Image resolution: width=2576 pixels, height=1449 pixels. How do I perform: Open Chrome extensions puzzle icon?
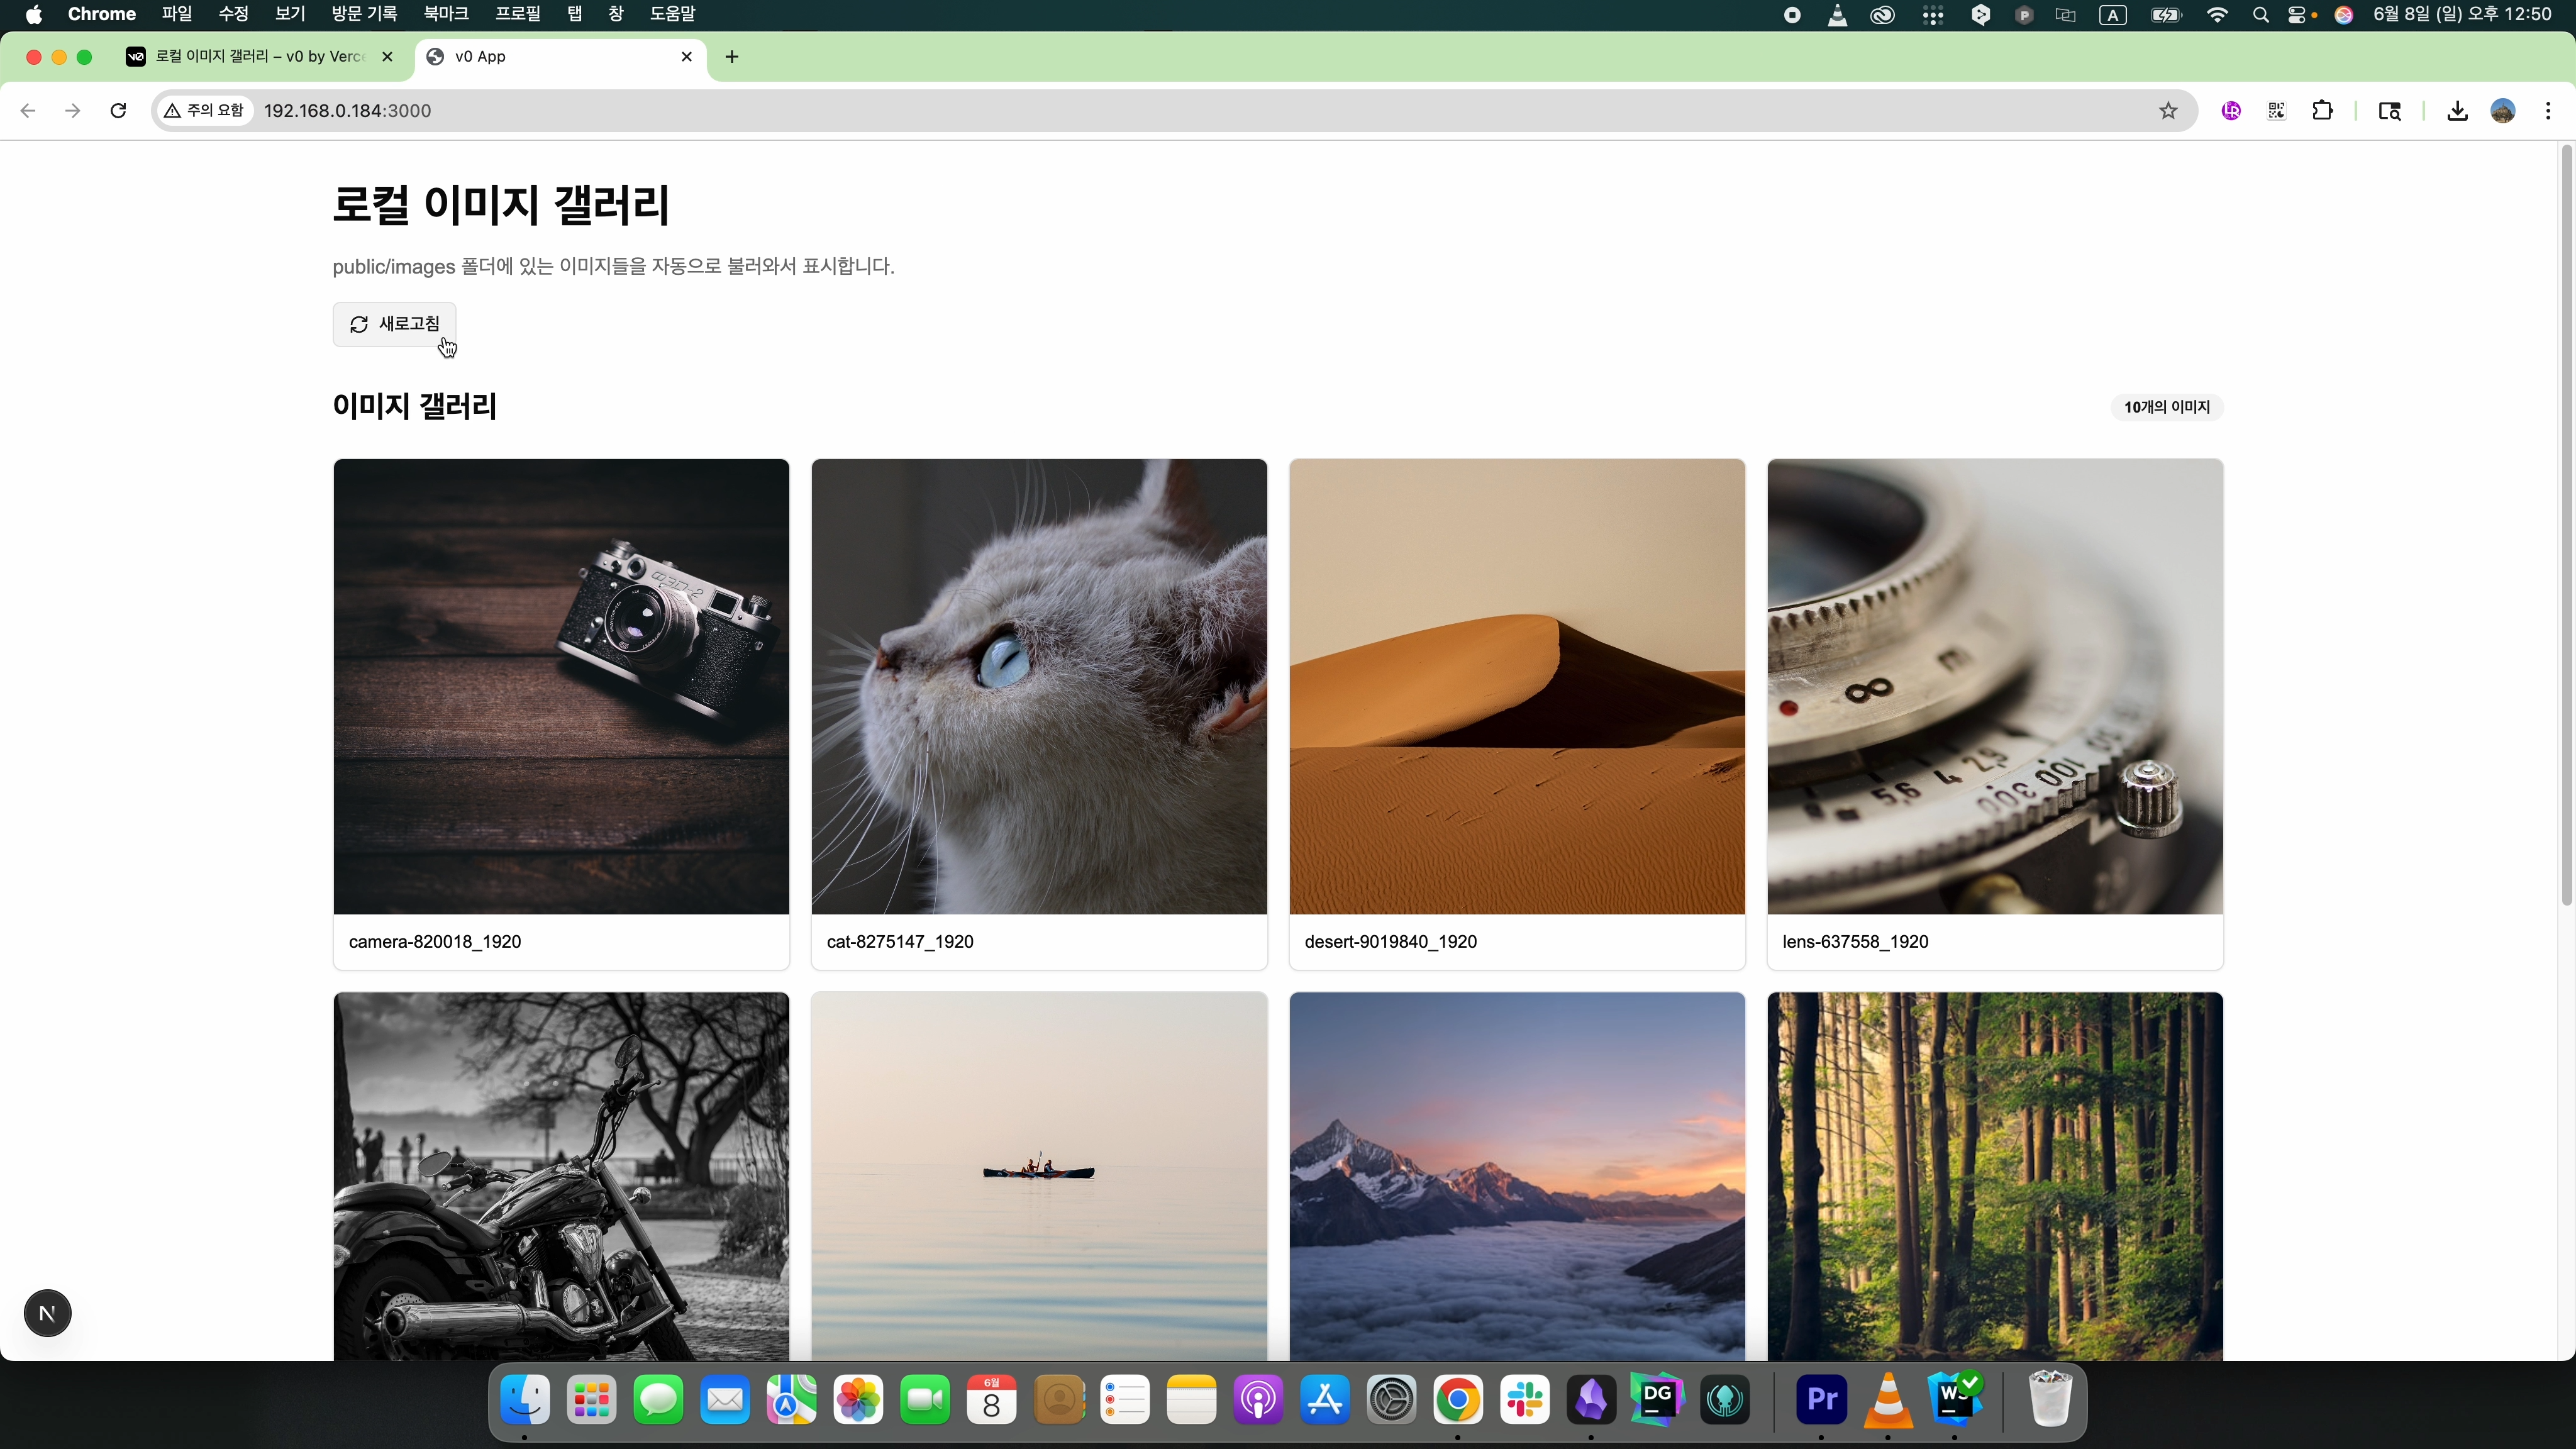(2322, 111)
